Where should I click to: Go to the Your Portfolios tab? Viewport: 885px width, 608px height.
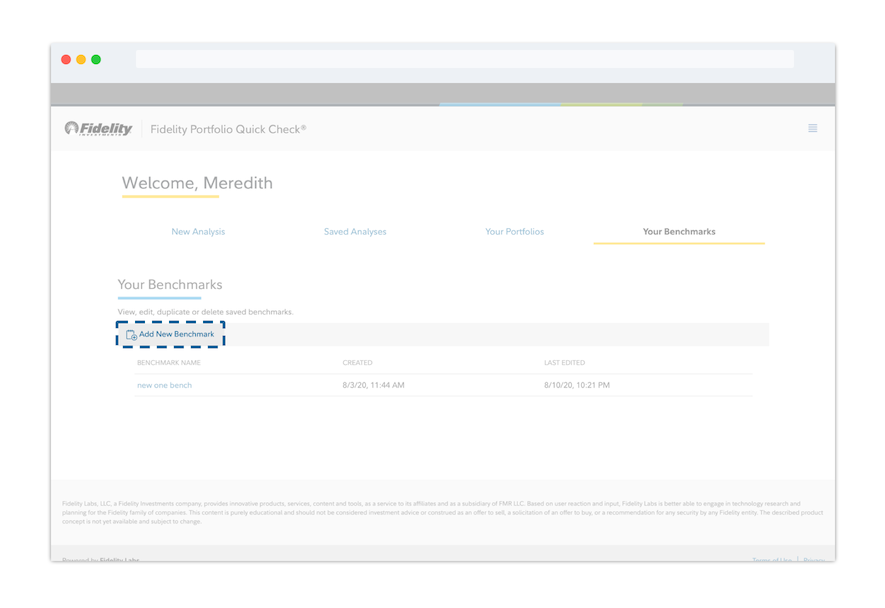pos(514,232)
